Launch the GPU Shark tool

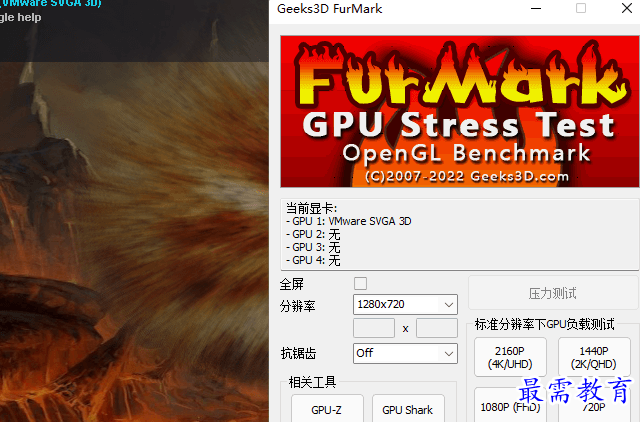[408, 409]
